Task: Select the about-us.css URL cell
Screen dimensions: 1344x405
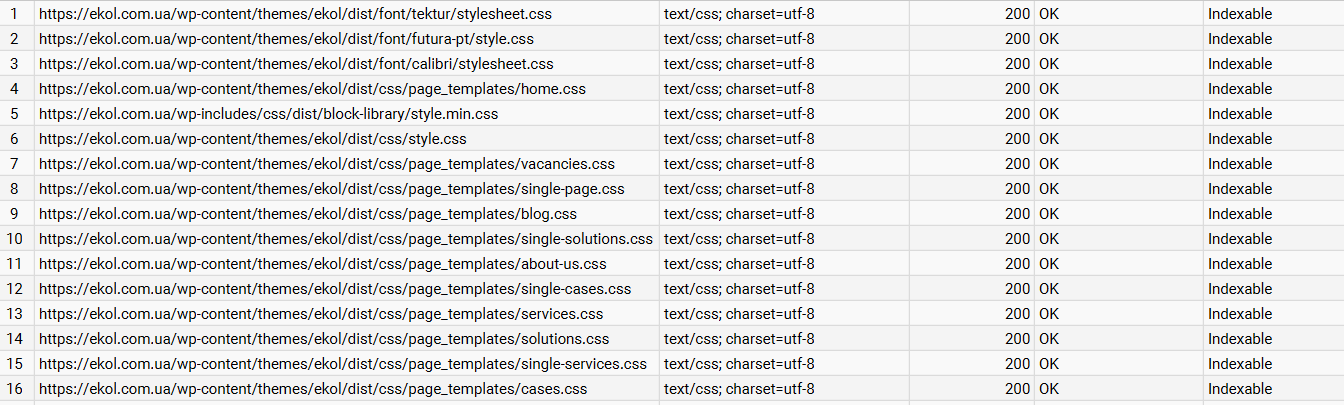Action: [346, 264]
